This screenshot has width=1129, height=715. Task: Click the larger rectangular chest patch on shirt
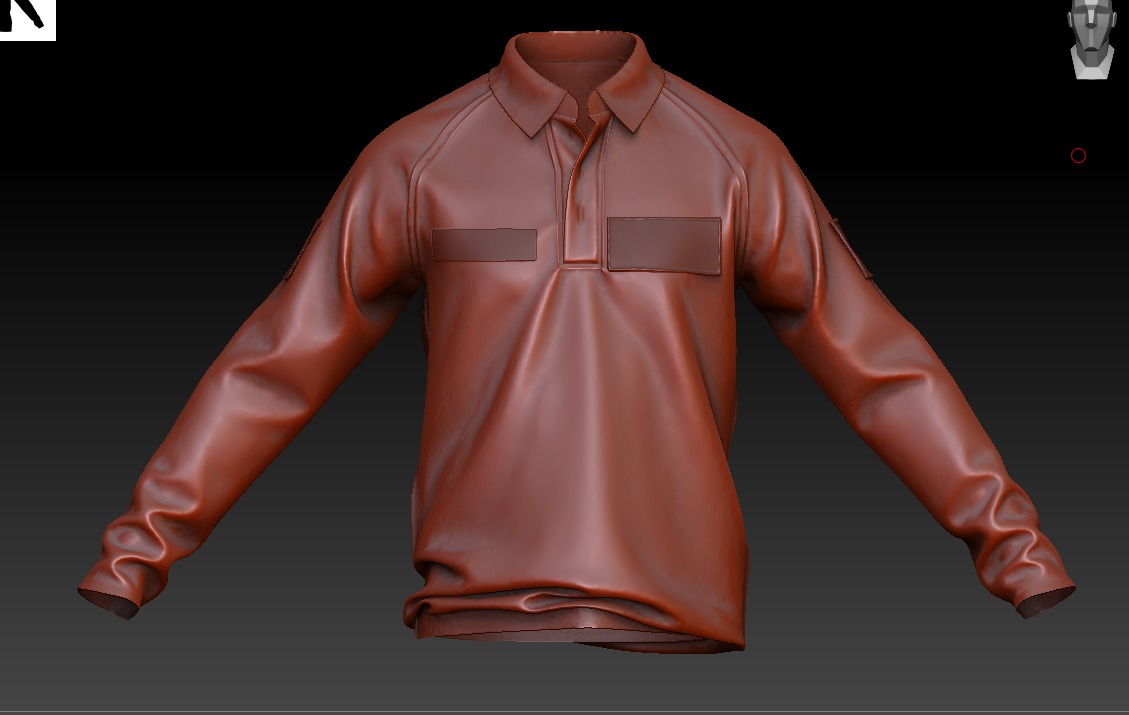point(664,245)
